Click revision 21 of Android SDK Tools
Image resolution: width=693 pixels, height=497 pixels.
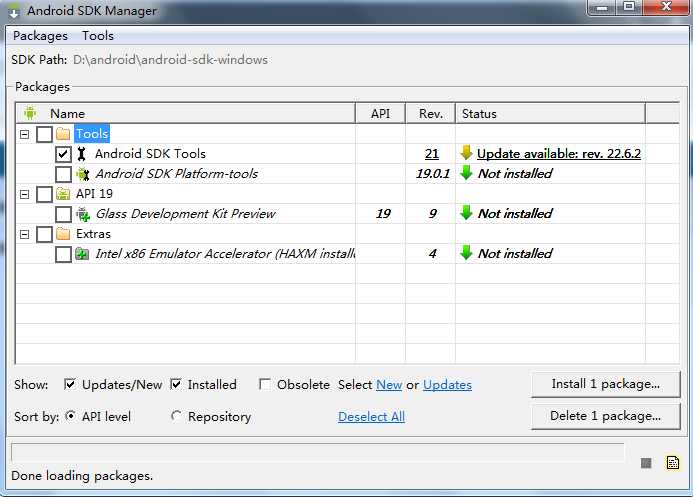(432, 154)
